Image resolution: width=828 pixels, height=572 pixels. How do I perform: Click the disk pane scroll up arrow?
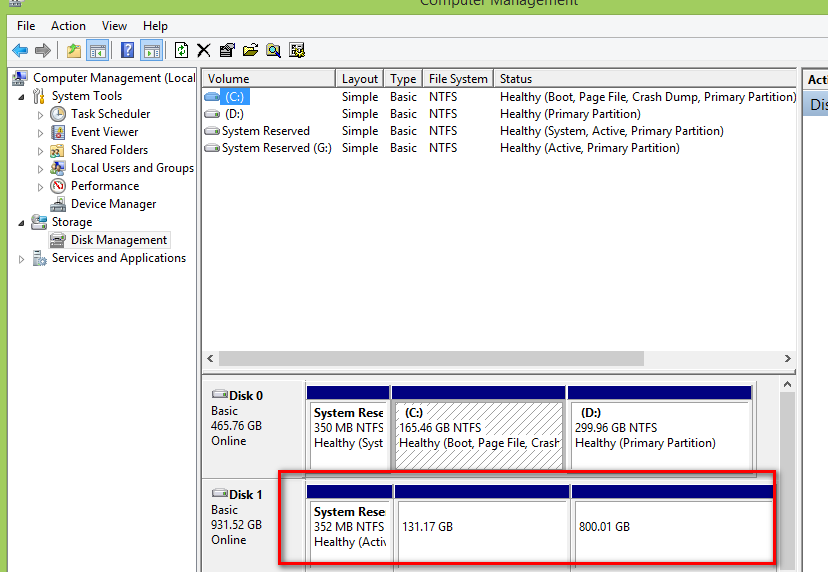[787, 385]
